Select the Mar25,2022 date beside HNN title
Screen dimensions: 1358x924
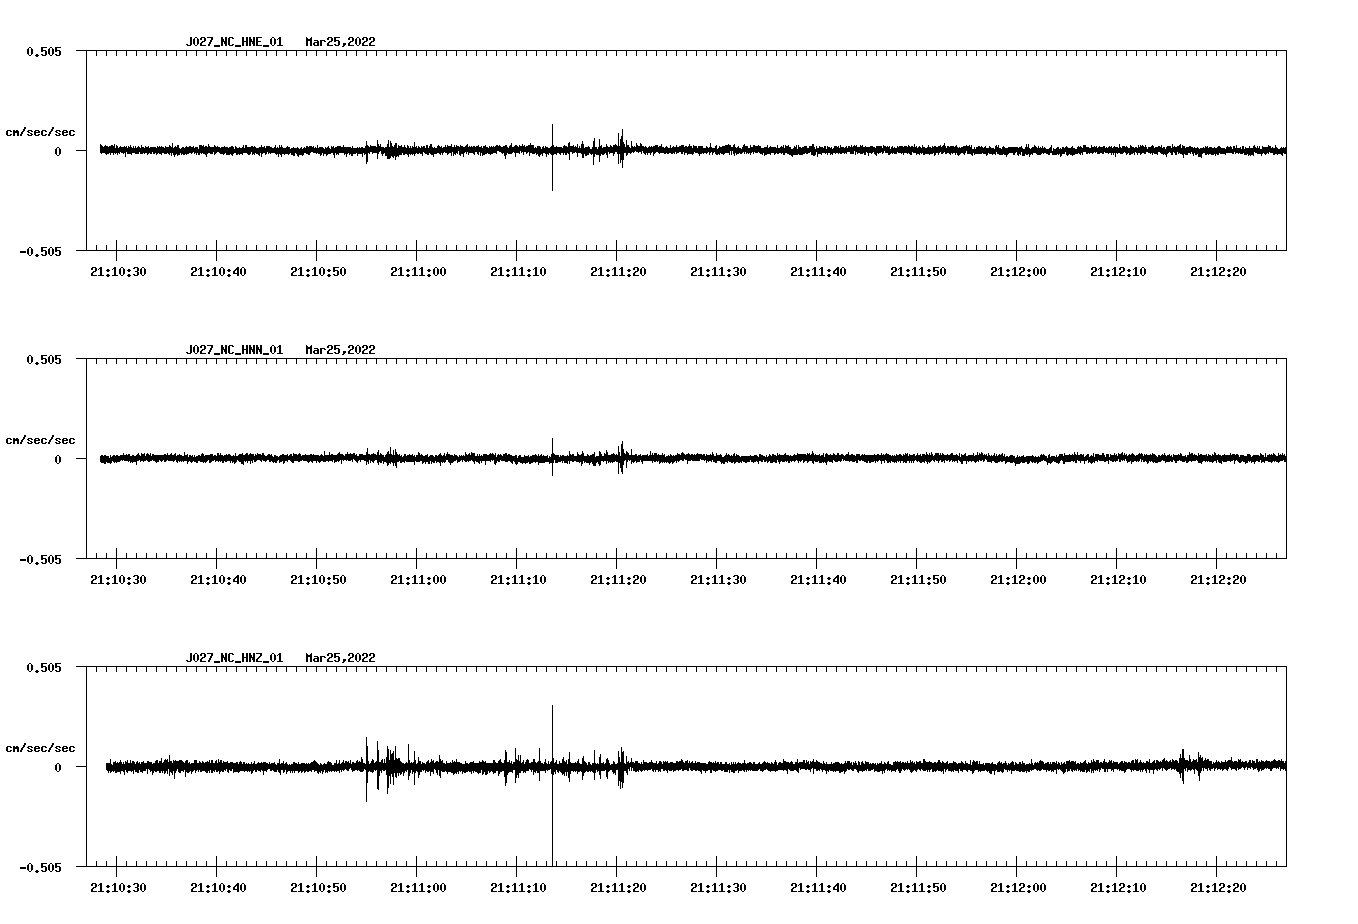341,350
